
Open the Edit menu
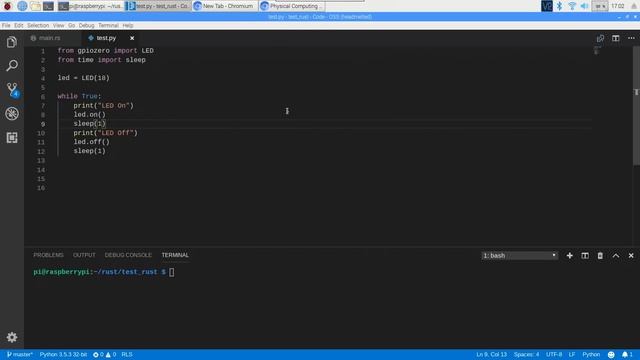(x=19, y=25)
